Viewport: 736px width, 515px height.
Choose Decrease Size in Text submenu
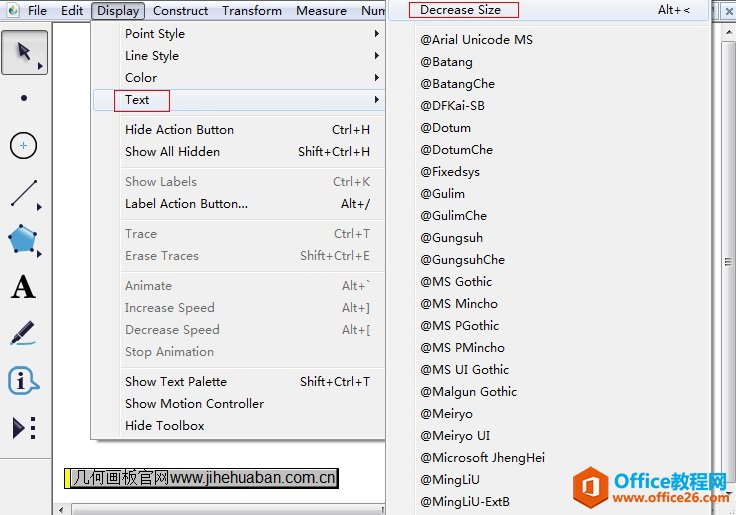tap(548, 10)
